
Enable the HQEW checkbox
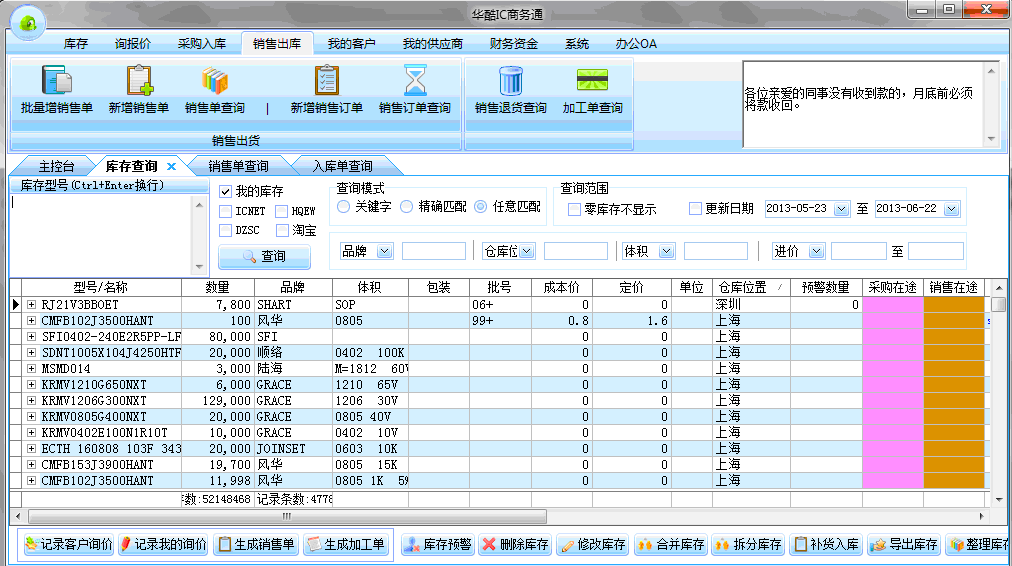(x=281, y=211)
